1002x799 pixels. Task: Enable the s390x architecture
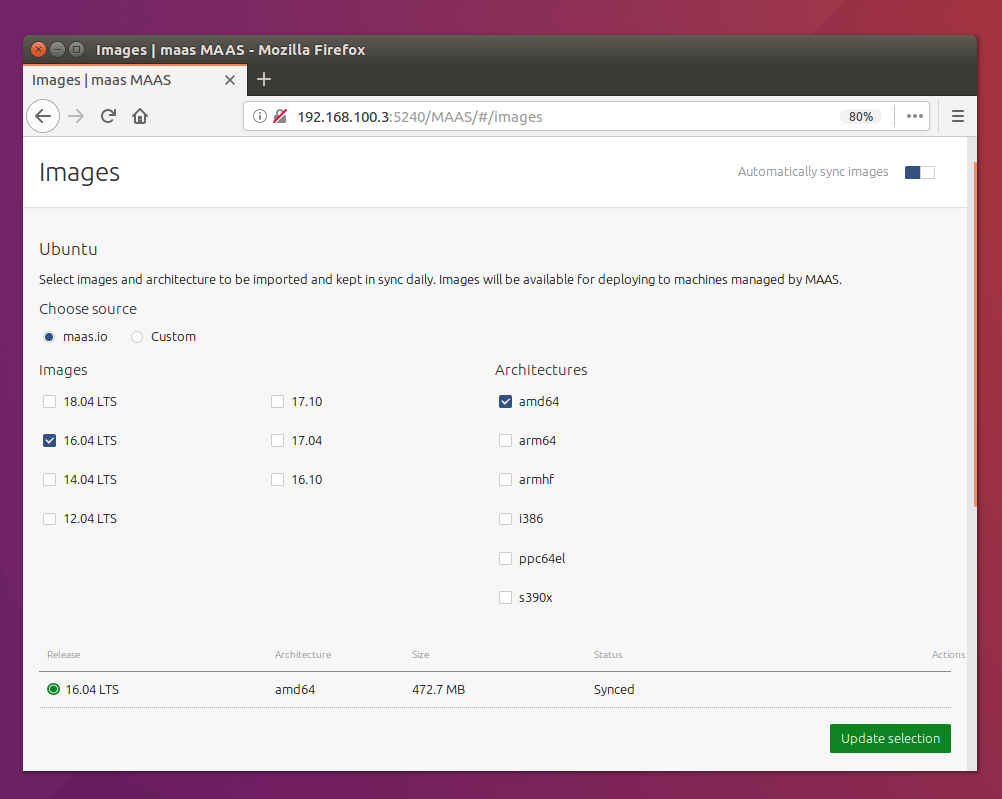pyautogui.click(x=505, y=598)
